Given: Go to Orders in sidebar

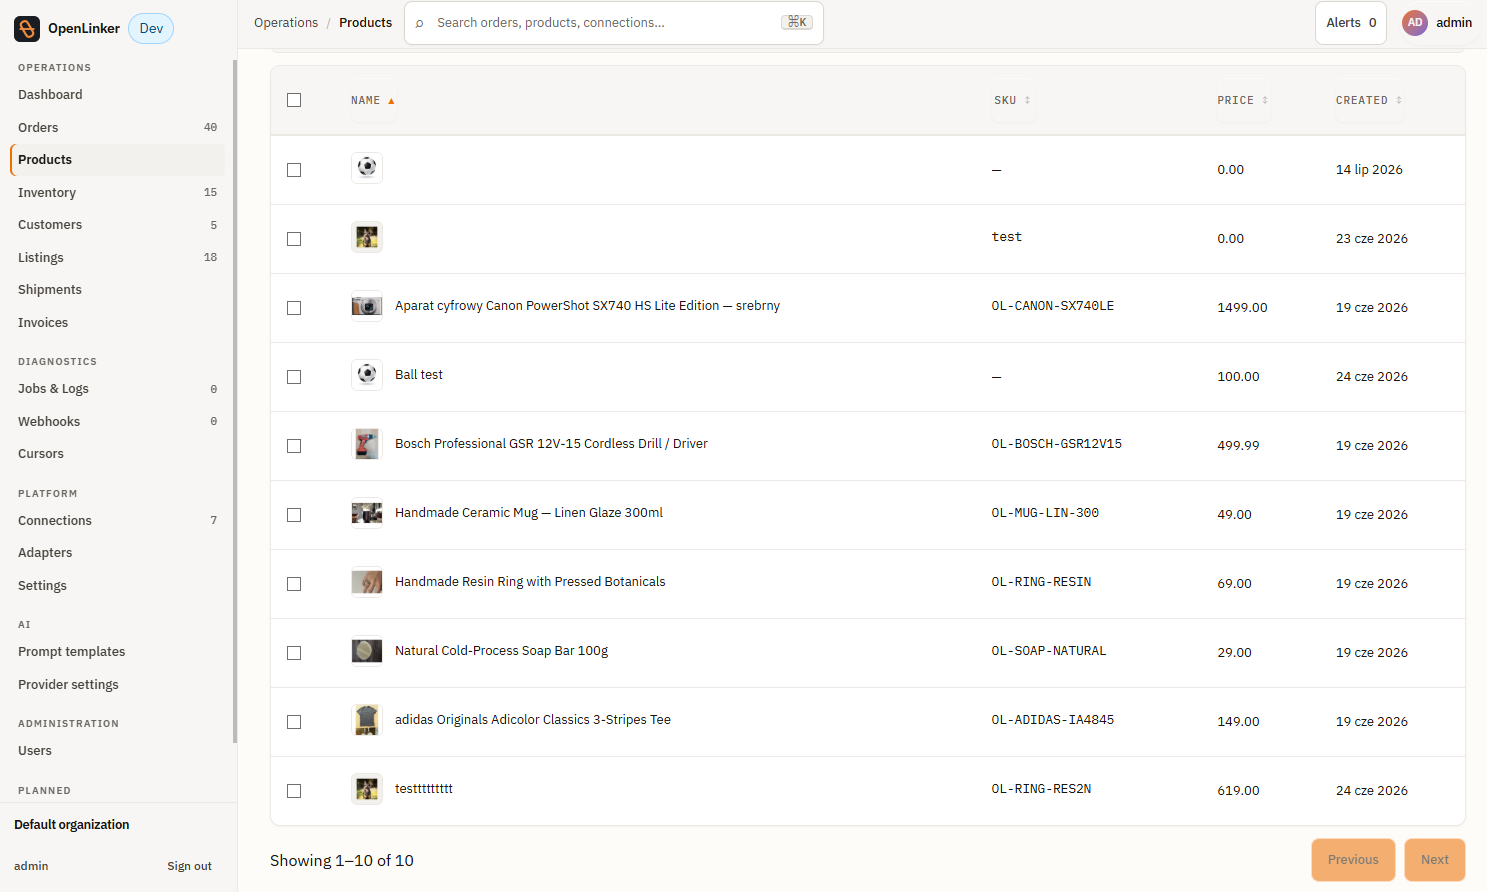Looking at the screenshot, I should click(118, 128).
